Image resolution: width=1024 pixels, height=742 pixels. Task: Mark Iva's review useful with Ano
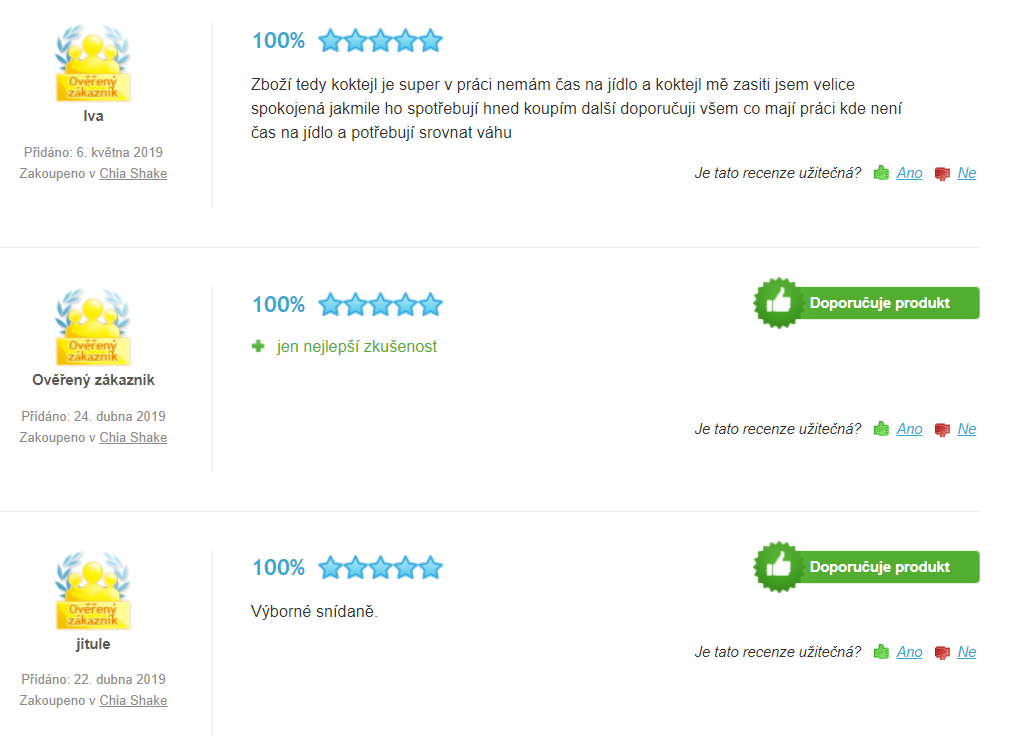click(x=909, y=173)
